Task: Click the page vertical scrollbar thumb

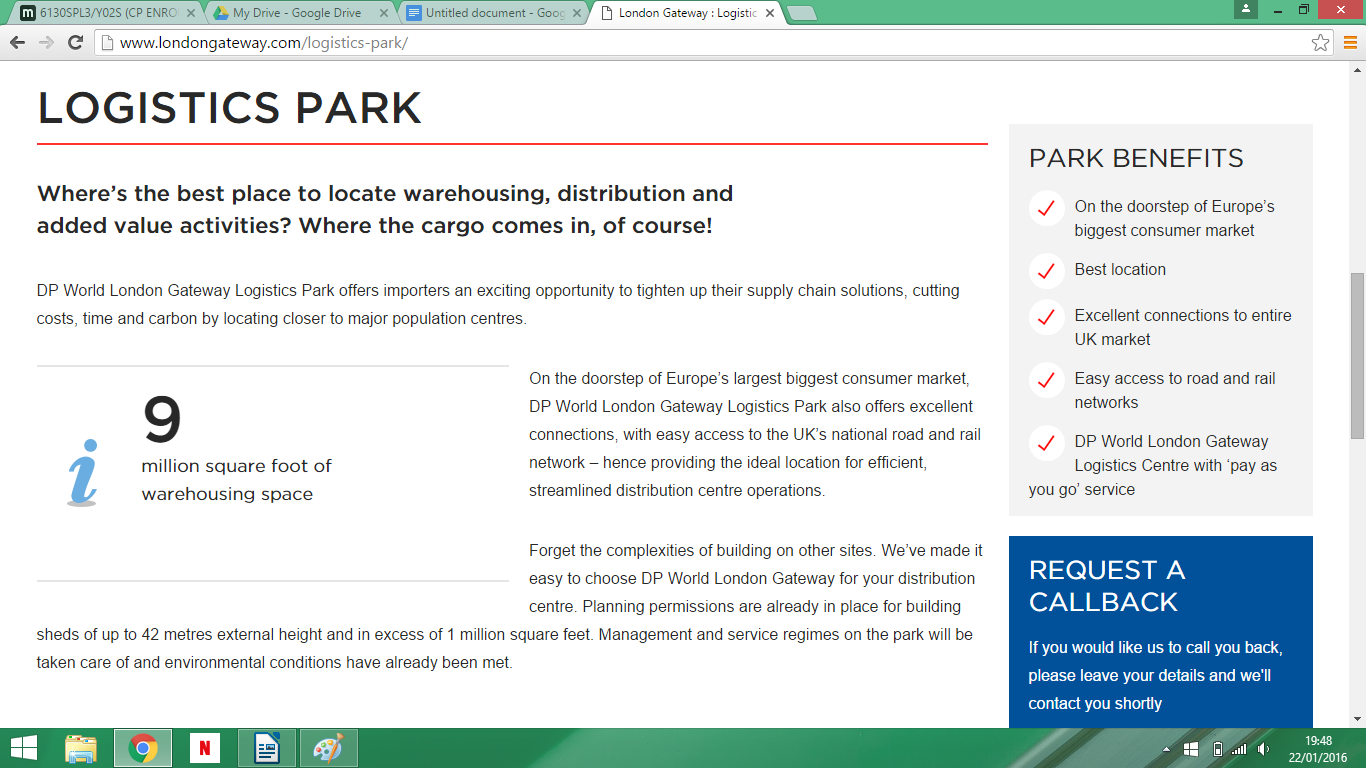Action: 1357,355
